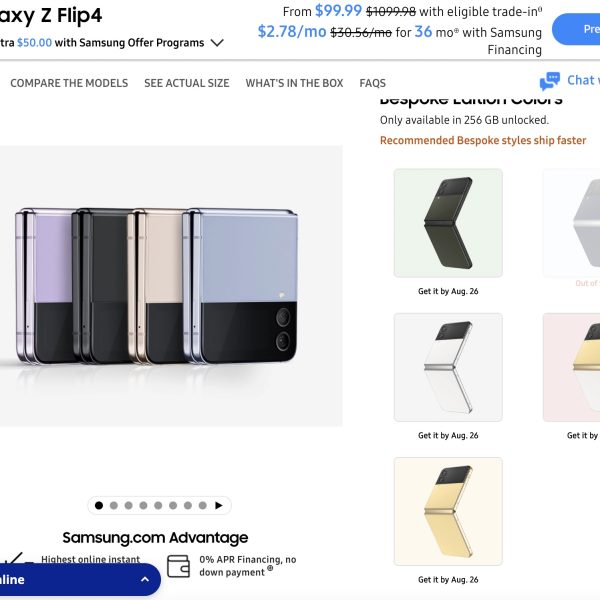Expand Samsung Offer Programs chevron
The width and height of the screenshot is (600, 600).
pyautogui.click(x=217, y=43)
